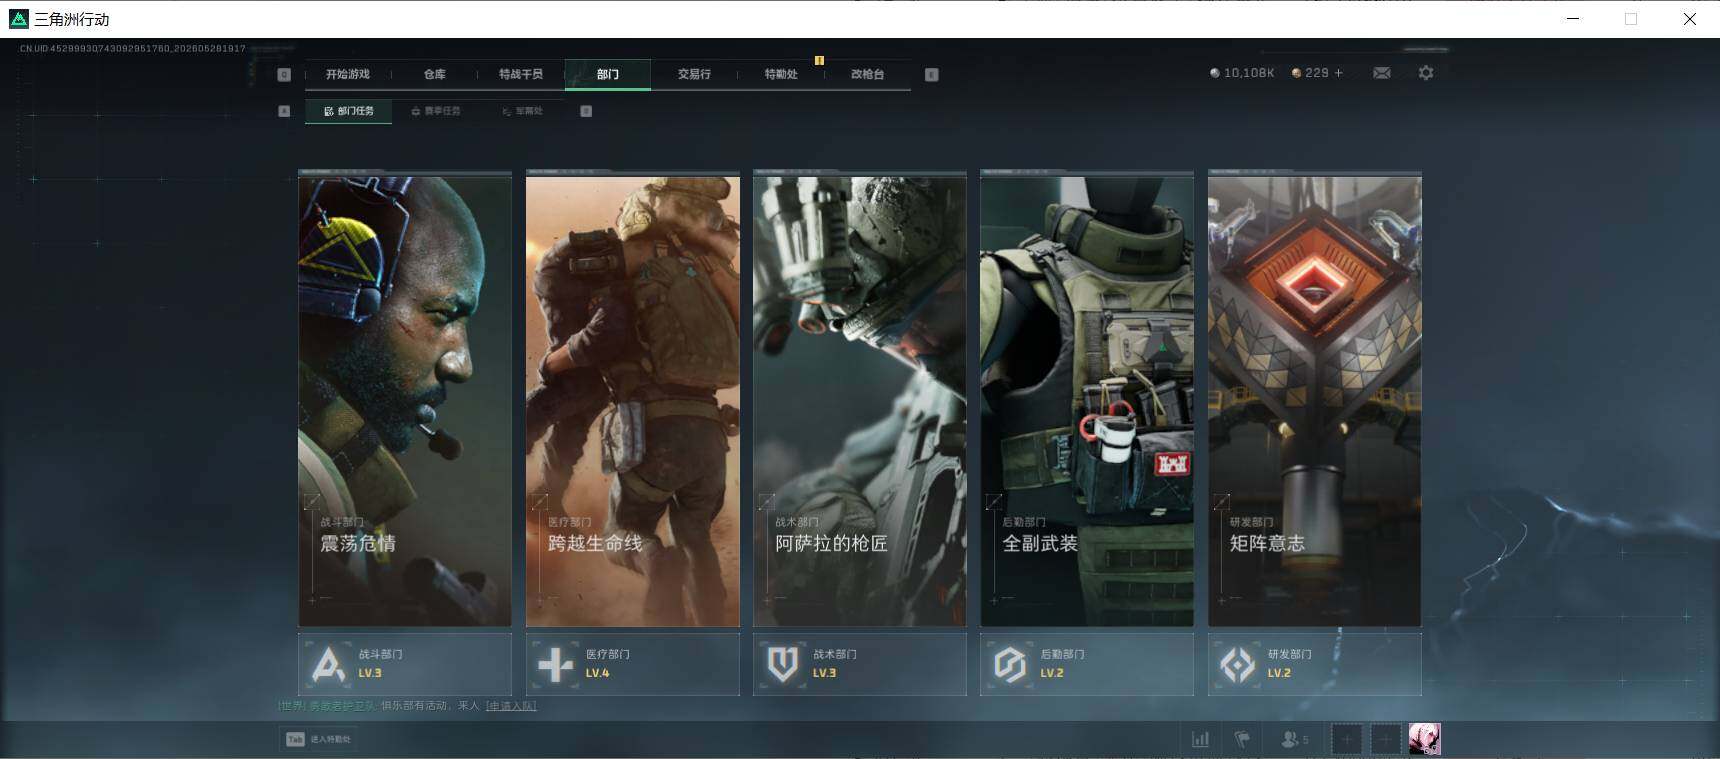The image size is (1720, 759).
Task: Click the key hint right of 军需处
Action: pos(586,111)
